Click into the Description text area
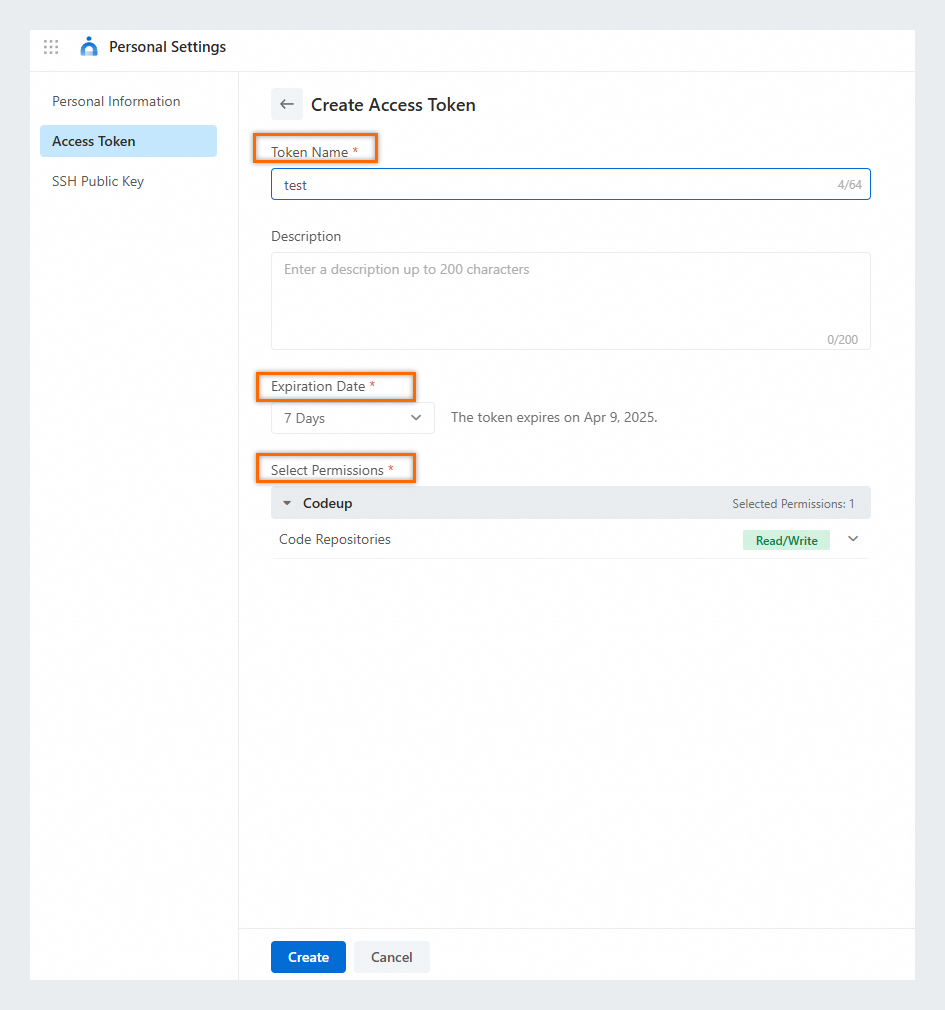The width and height of the screenshot is (945, 1010). point(570,300)
